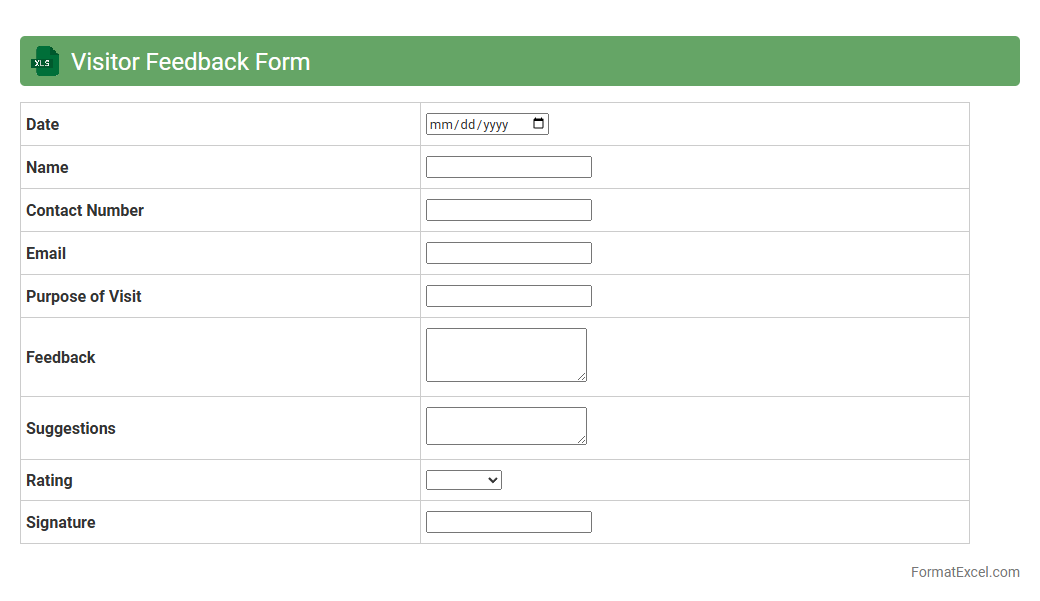Viewport: 1040px width, 601px height.
Task: Open the FormatExcel.com link
Action: [x=965, y=572]
